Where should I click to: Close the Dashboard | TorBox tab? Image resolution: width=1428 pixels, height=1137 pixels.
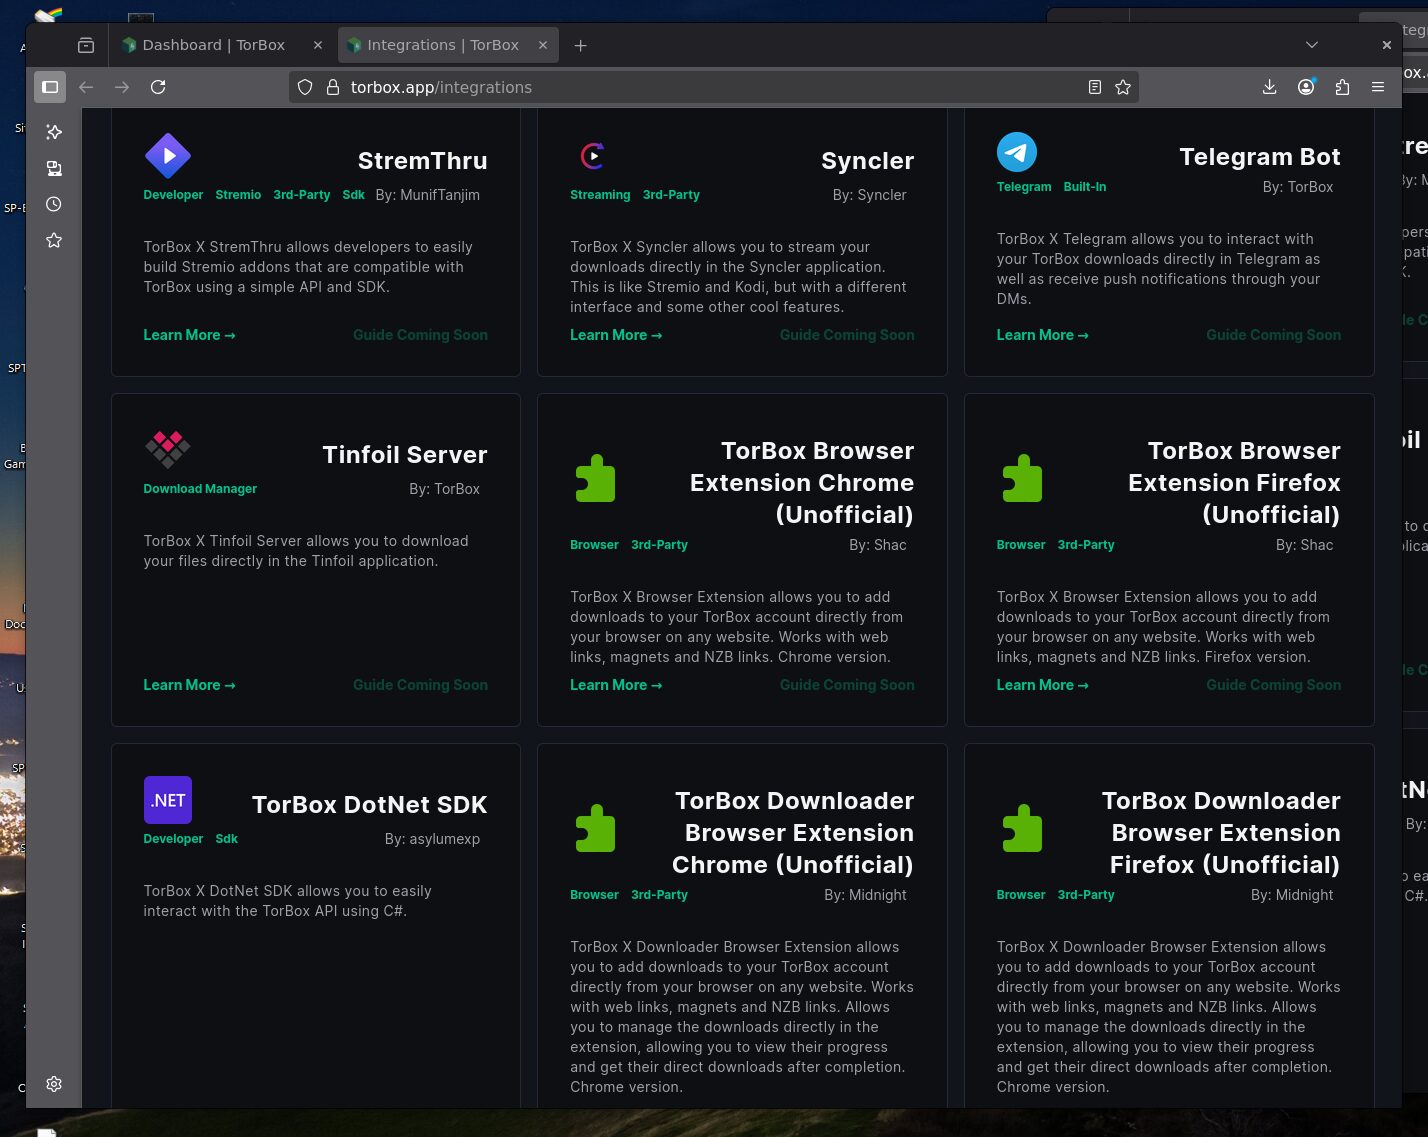tap(318, 45)
